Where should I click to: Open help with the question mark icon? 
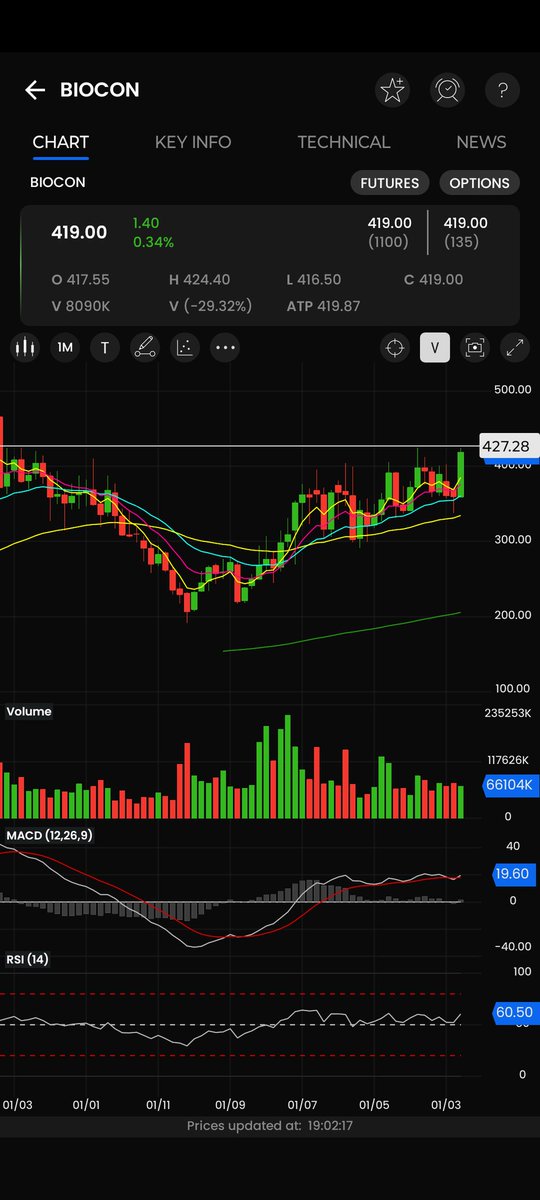(502, 90)
